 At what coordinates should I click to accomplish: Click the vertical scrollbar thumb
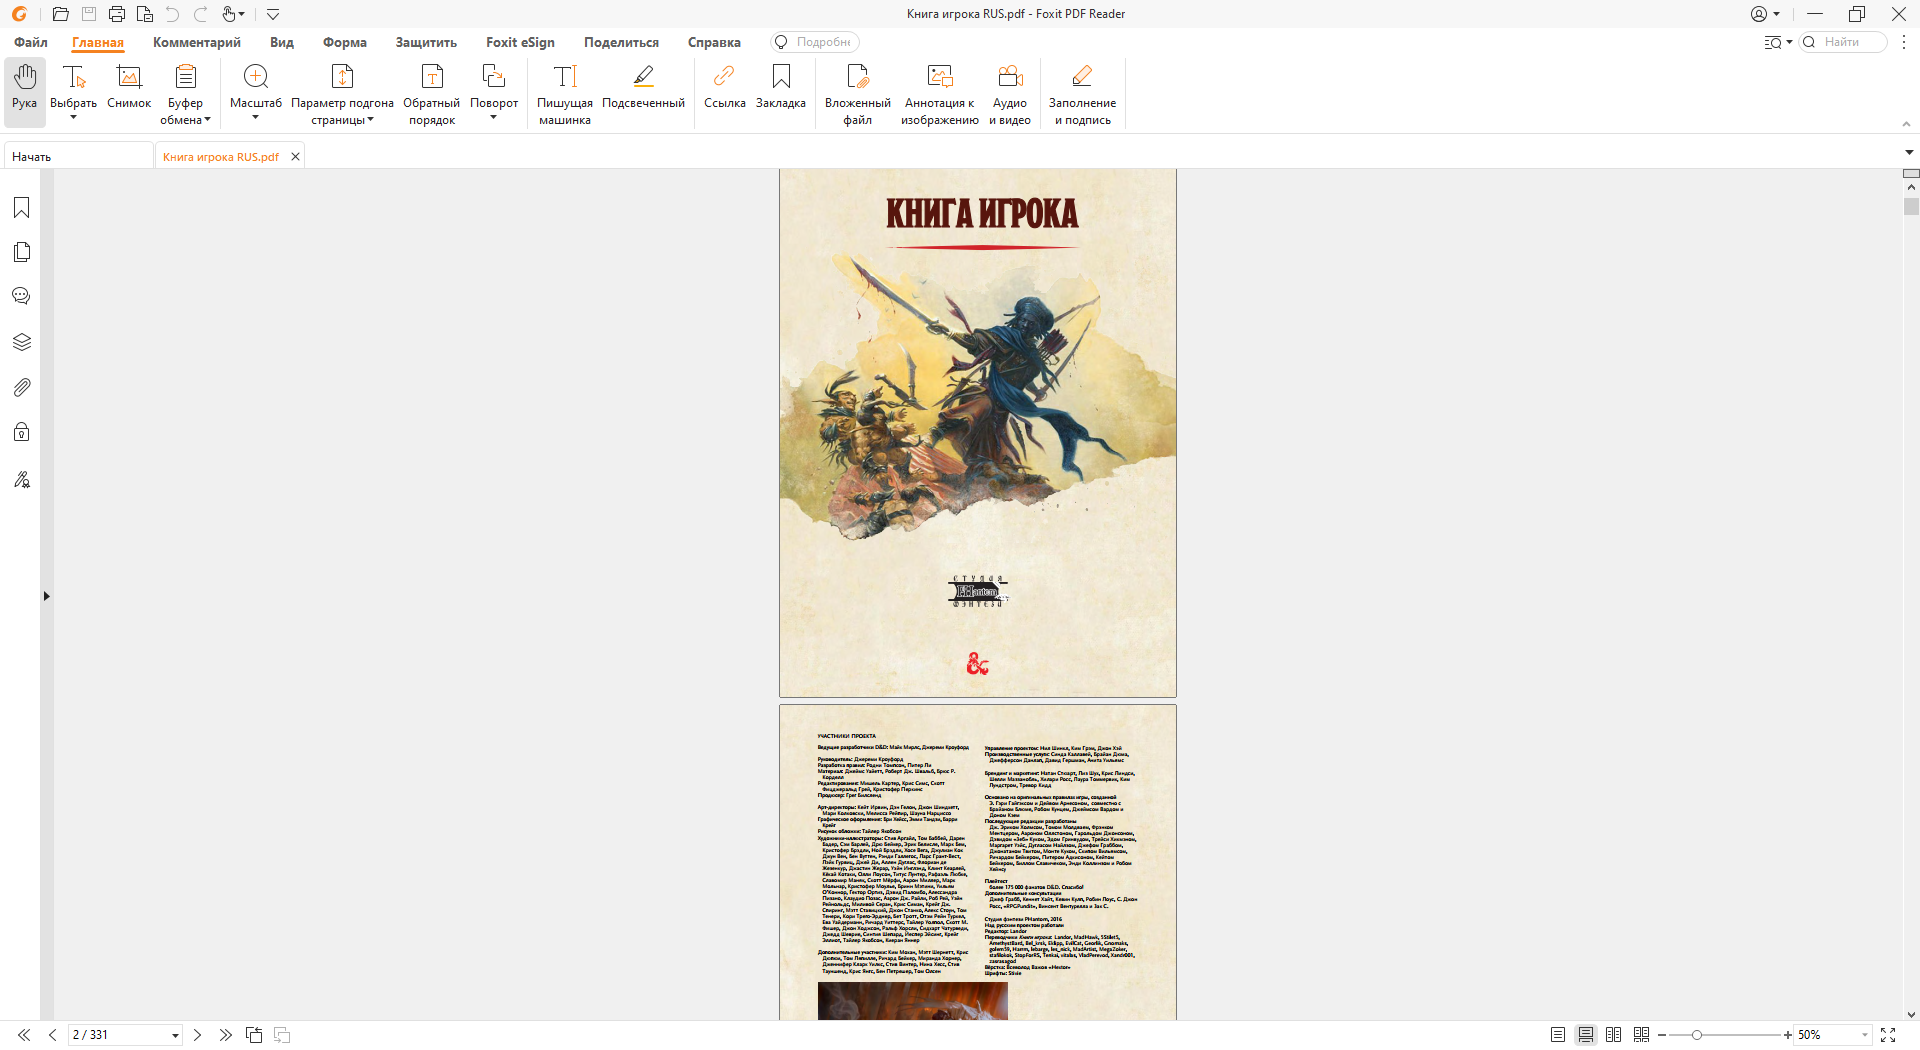coord(1911,207)
